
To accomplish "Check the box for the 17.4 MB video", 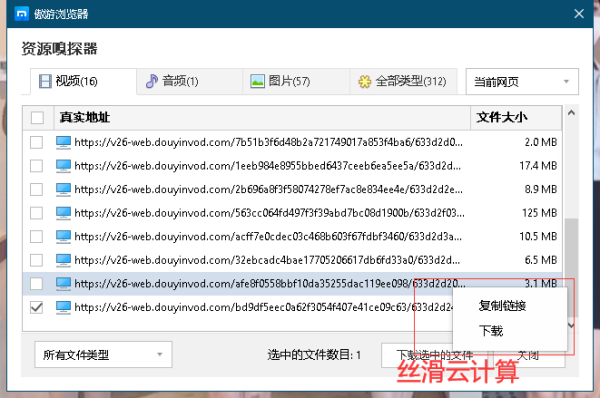I will click(36, 166).
